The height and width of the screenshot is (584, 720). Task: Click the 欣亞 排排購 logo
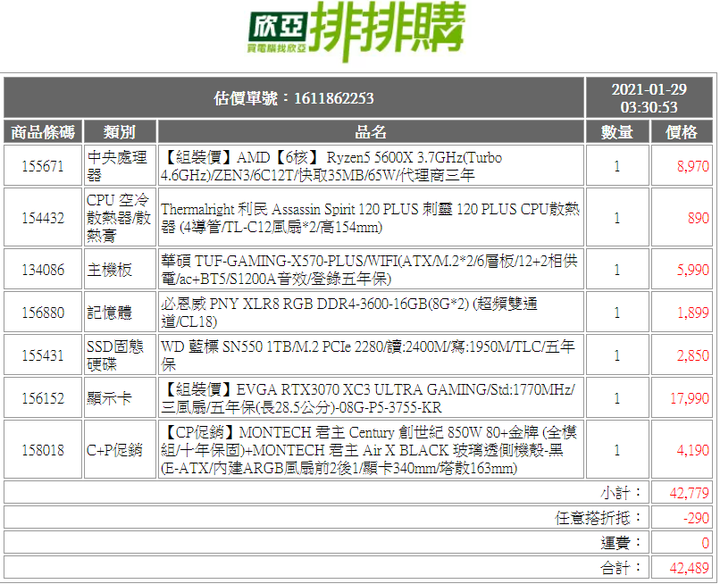357,31
